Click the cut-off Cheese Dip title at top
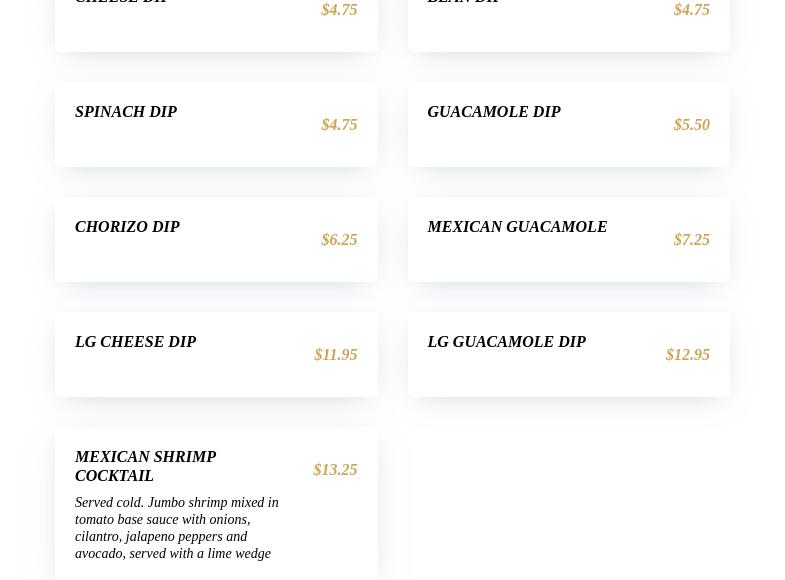The image size is (785, 580). click(x=121, y=2)
